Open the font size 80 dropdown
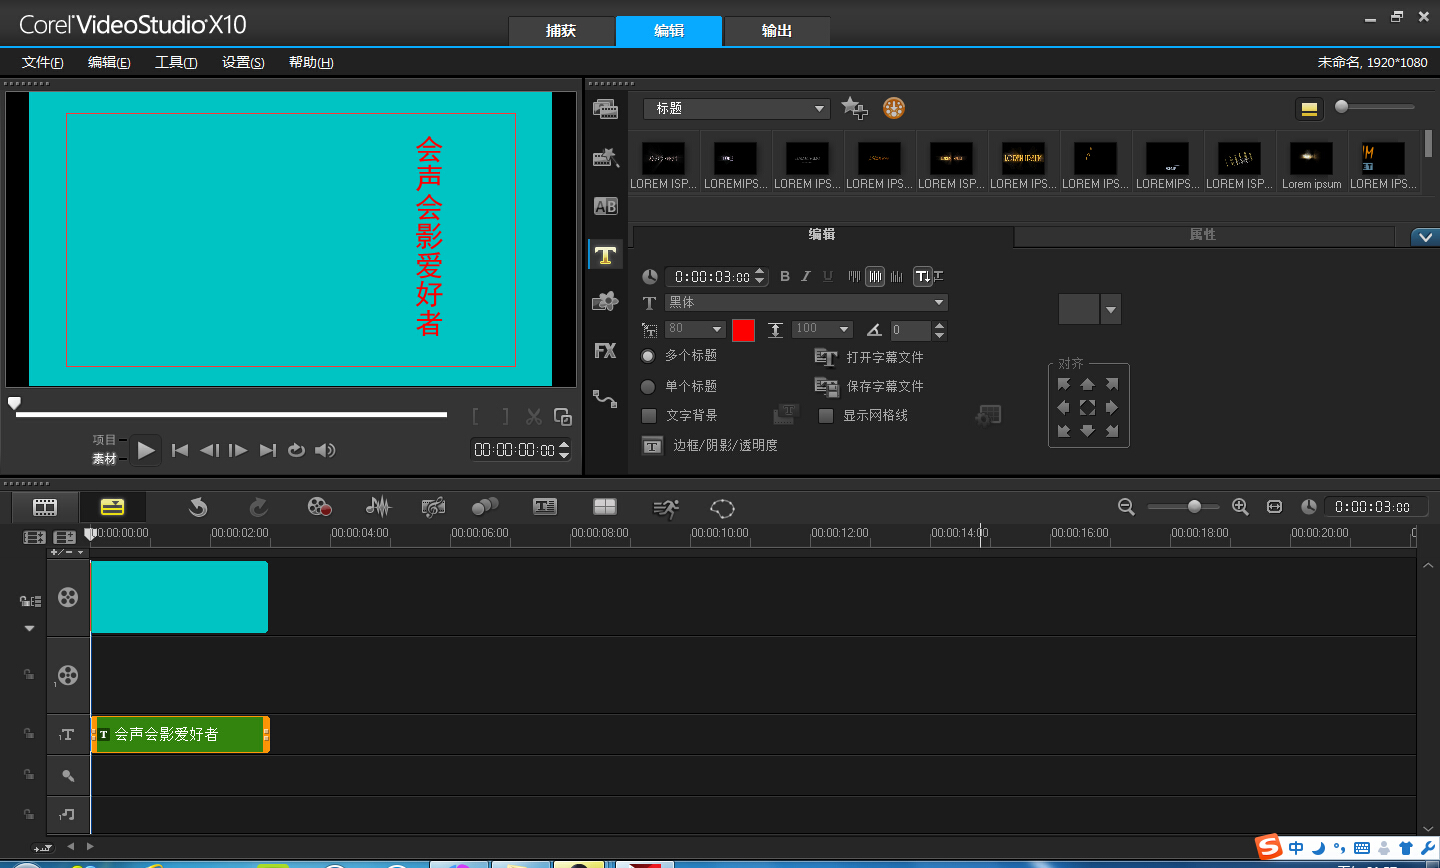1440x868 pixels. click(x=695, y=329)
